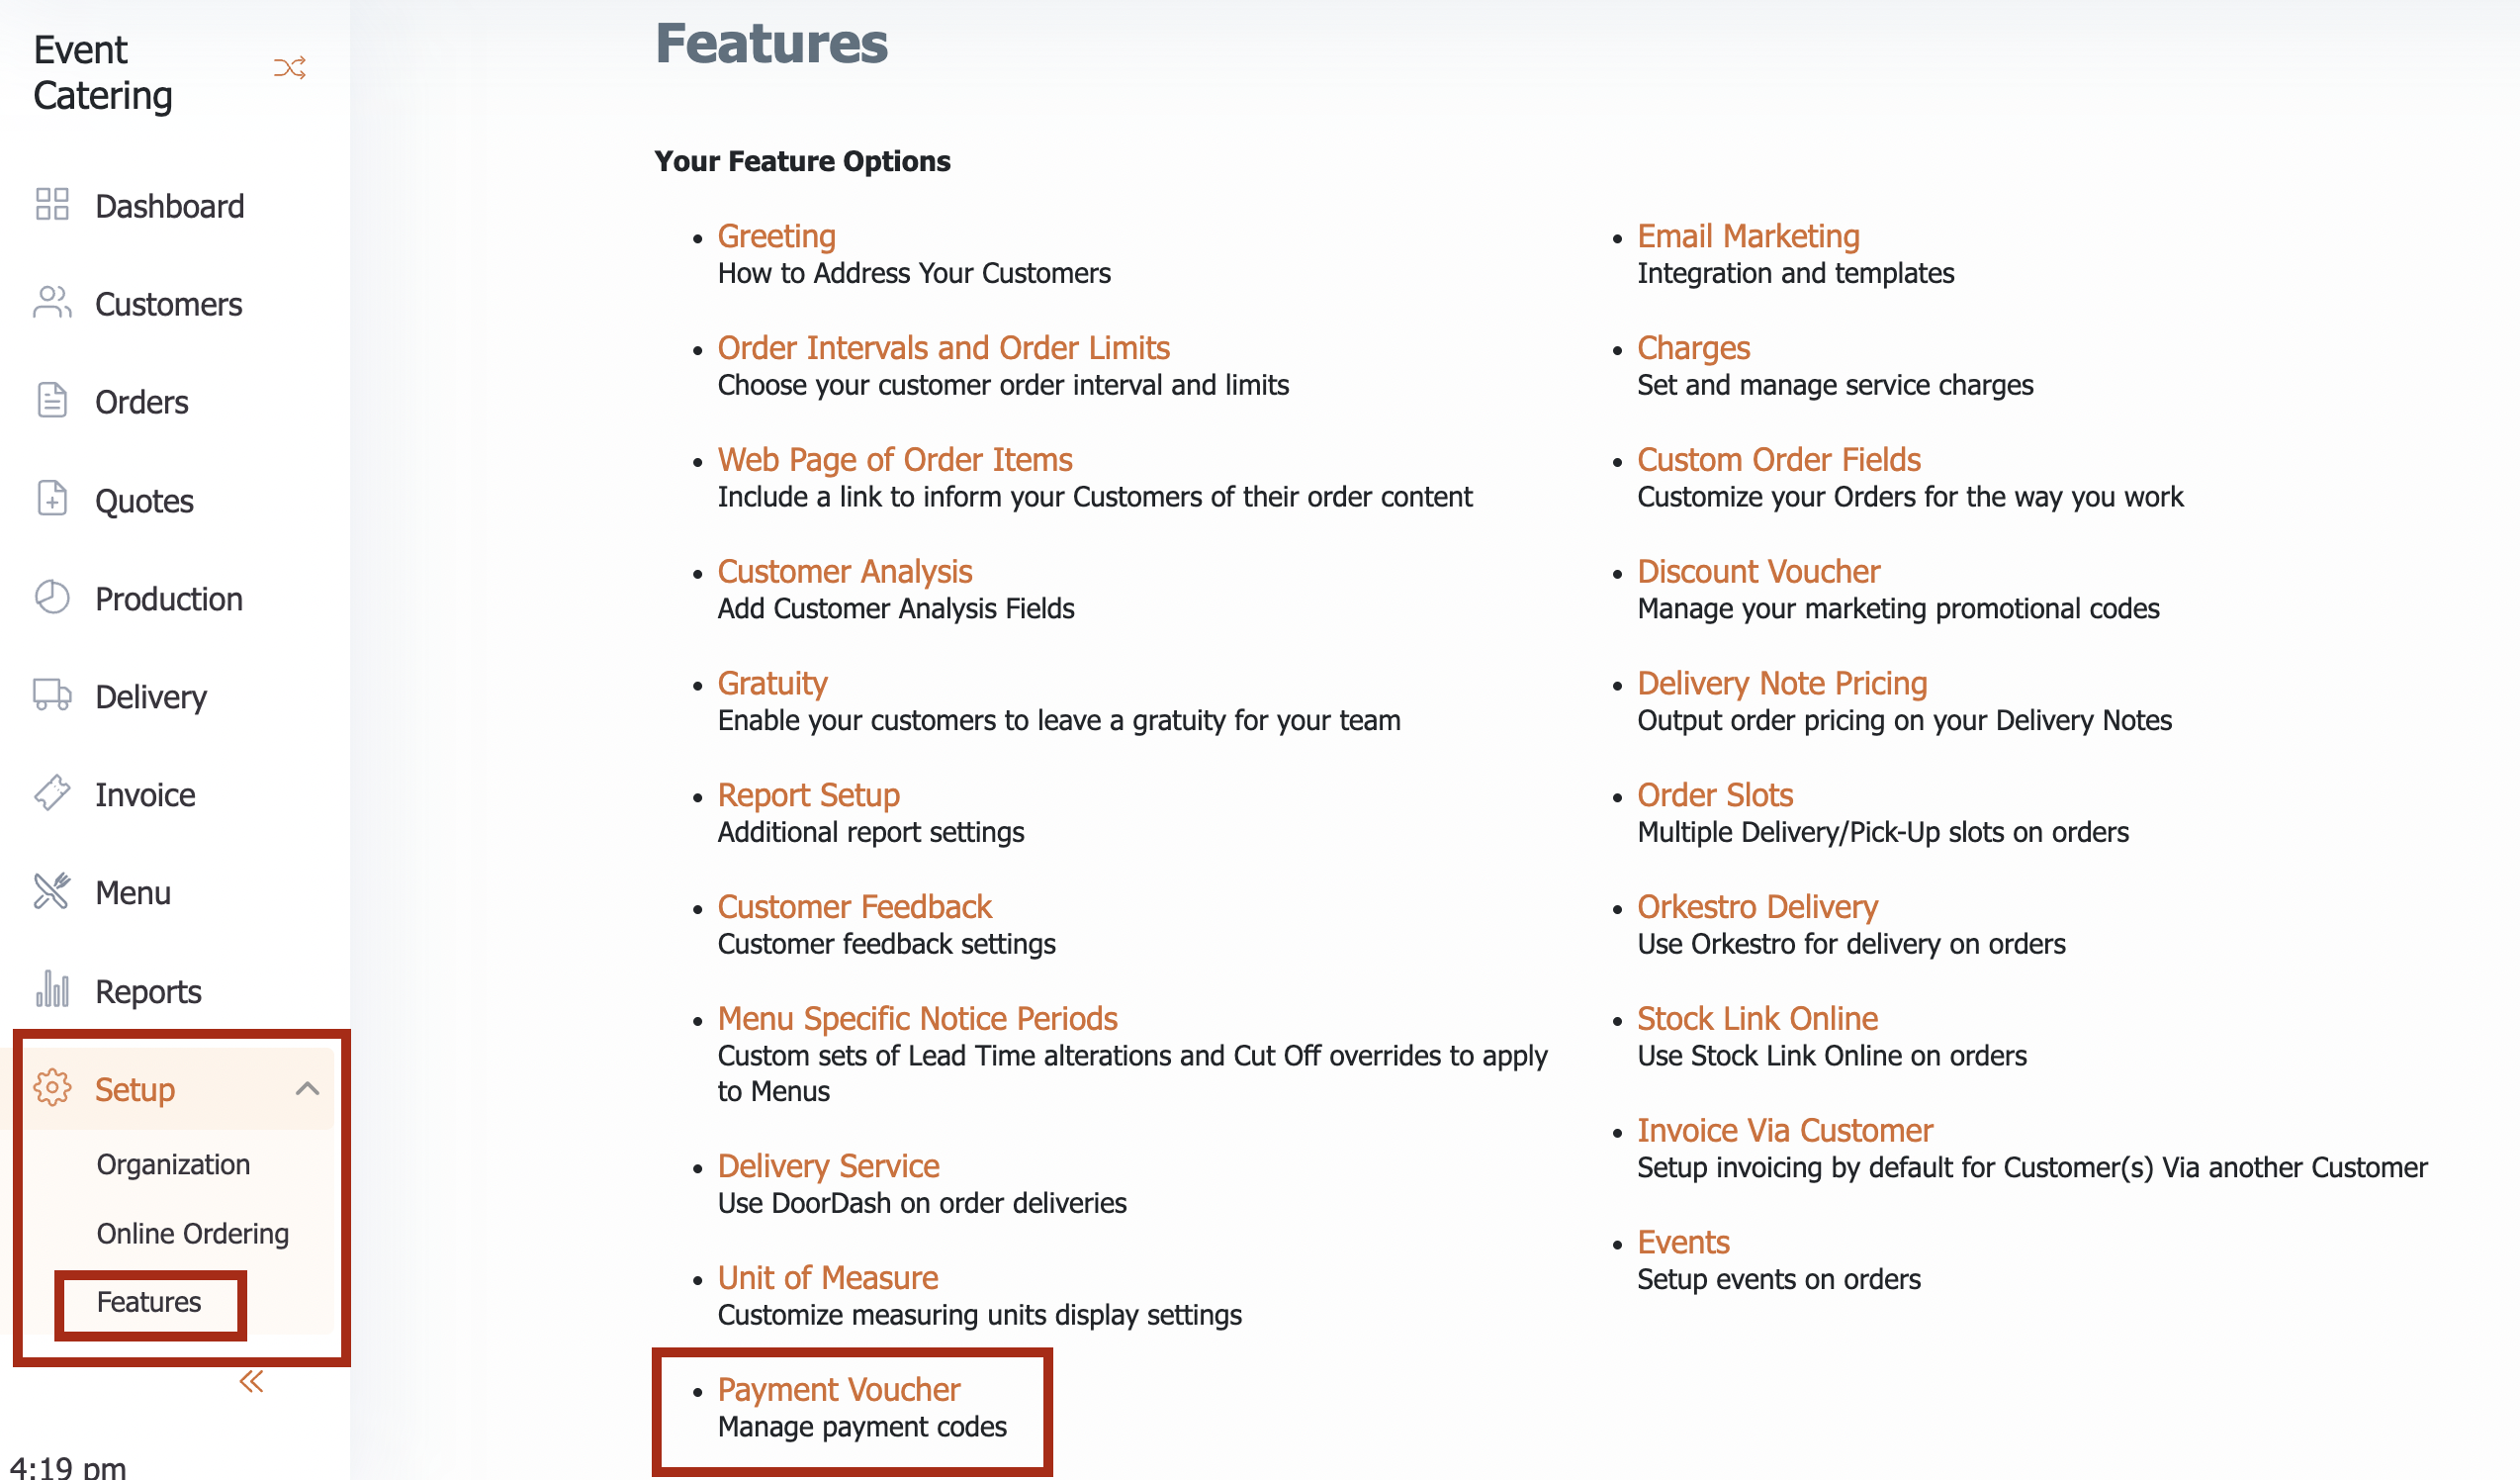Click the Dashboard grid icon

coord(52,204)
